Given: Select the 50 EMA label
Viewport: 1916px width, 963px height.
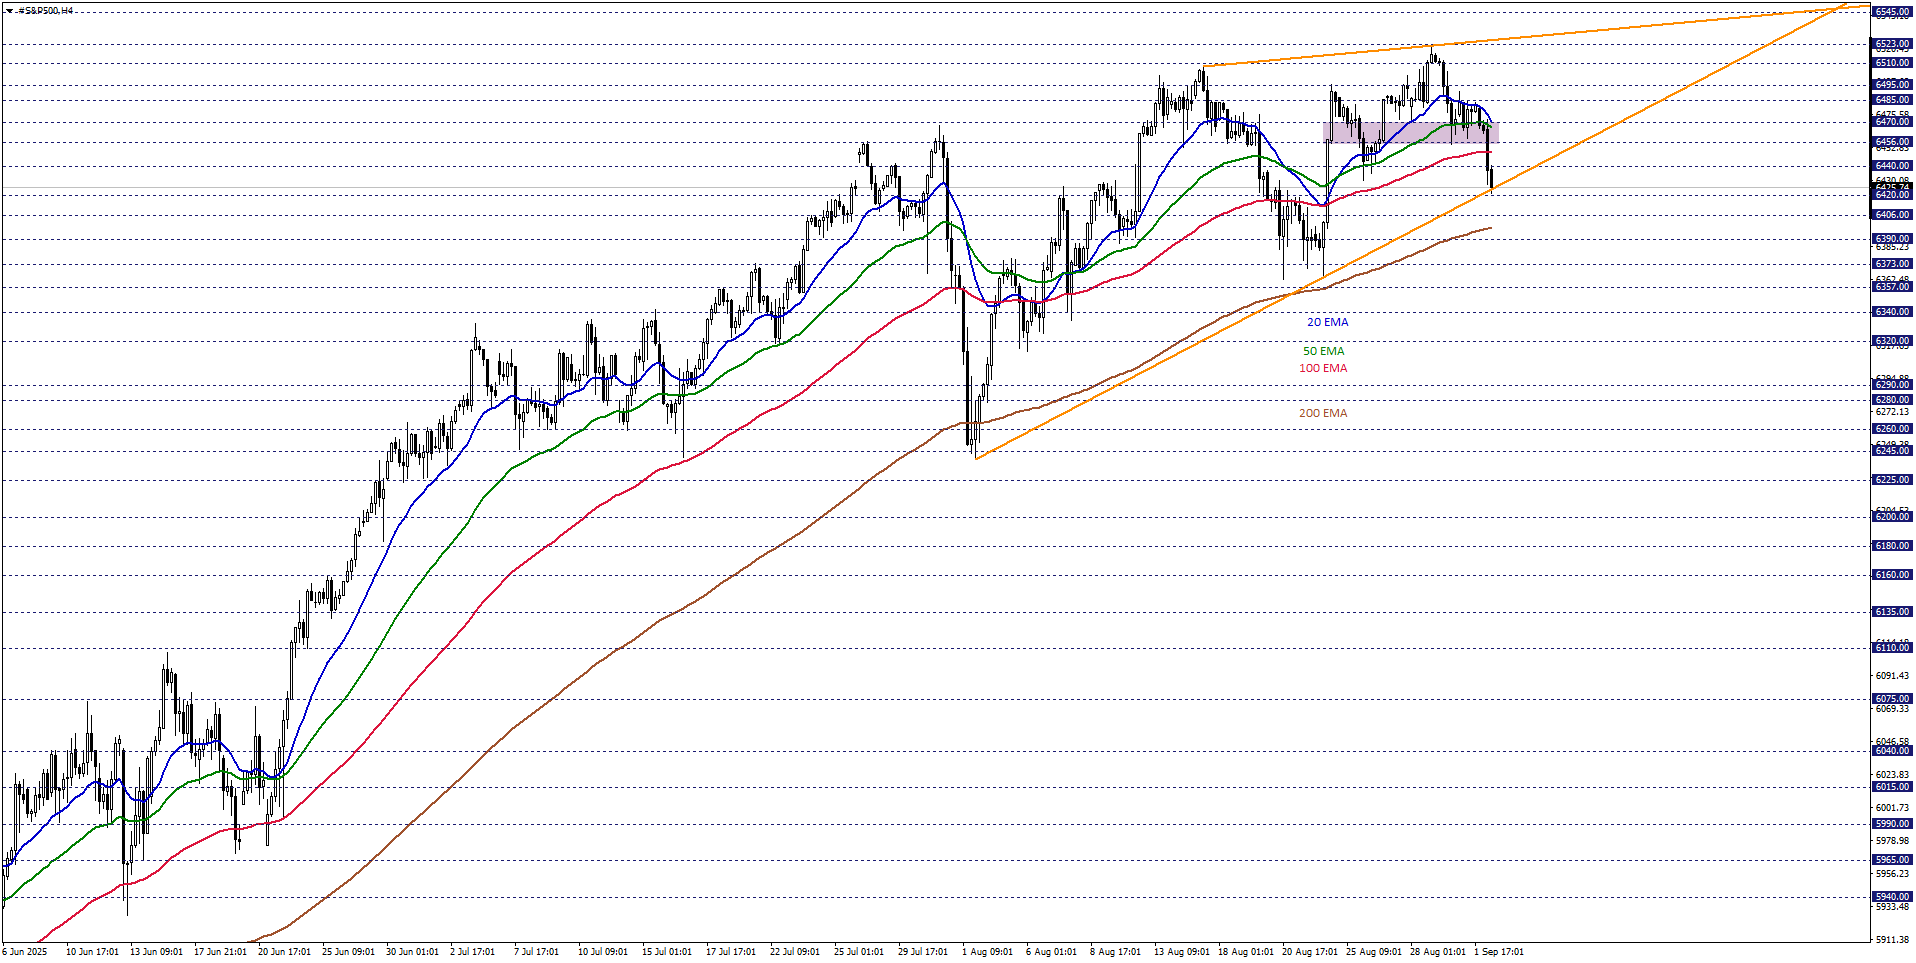Looking at the screenshot, I should click(1323, 351).
